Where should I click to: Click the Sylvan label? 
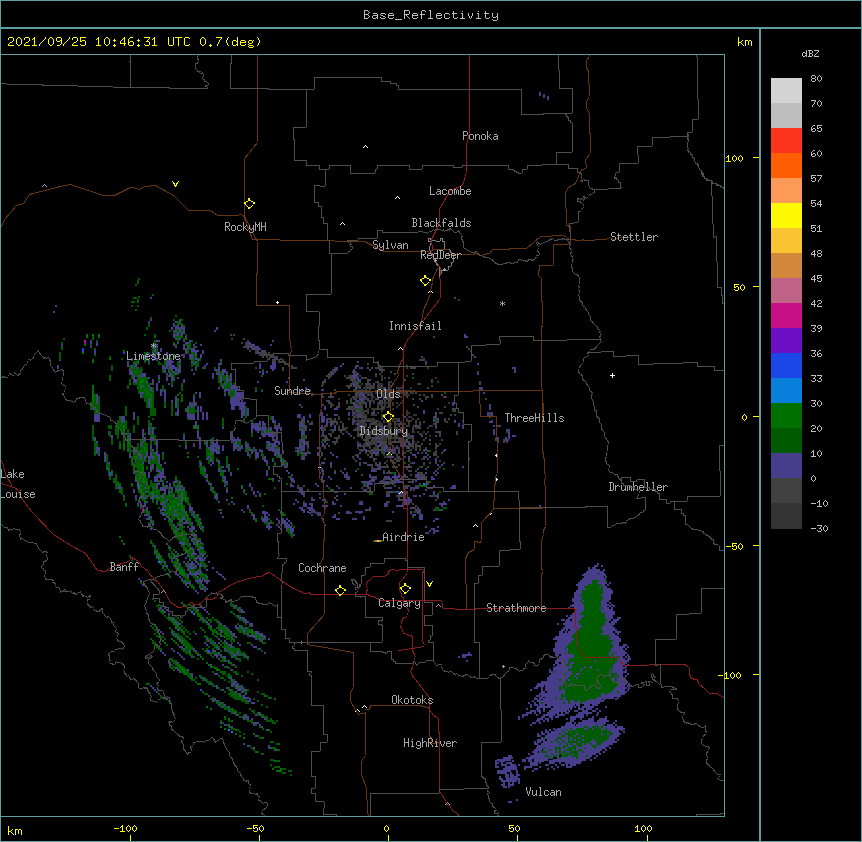tap(390, 245)
